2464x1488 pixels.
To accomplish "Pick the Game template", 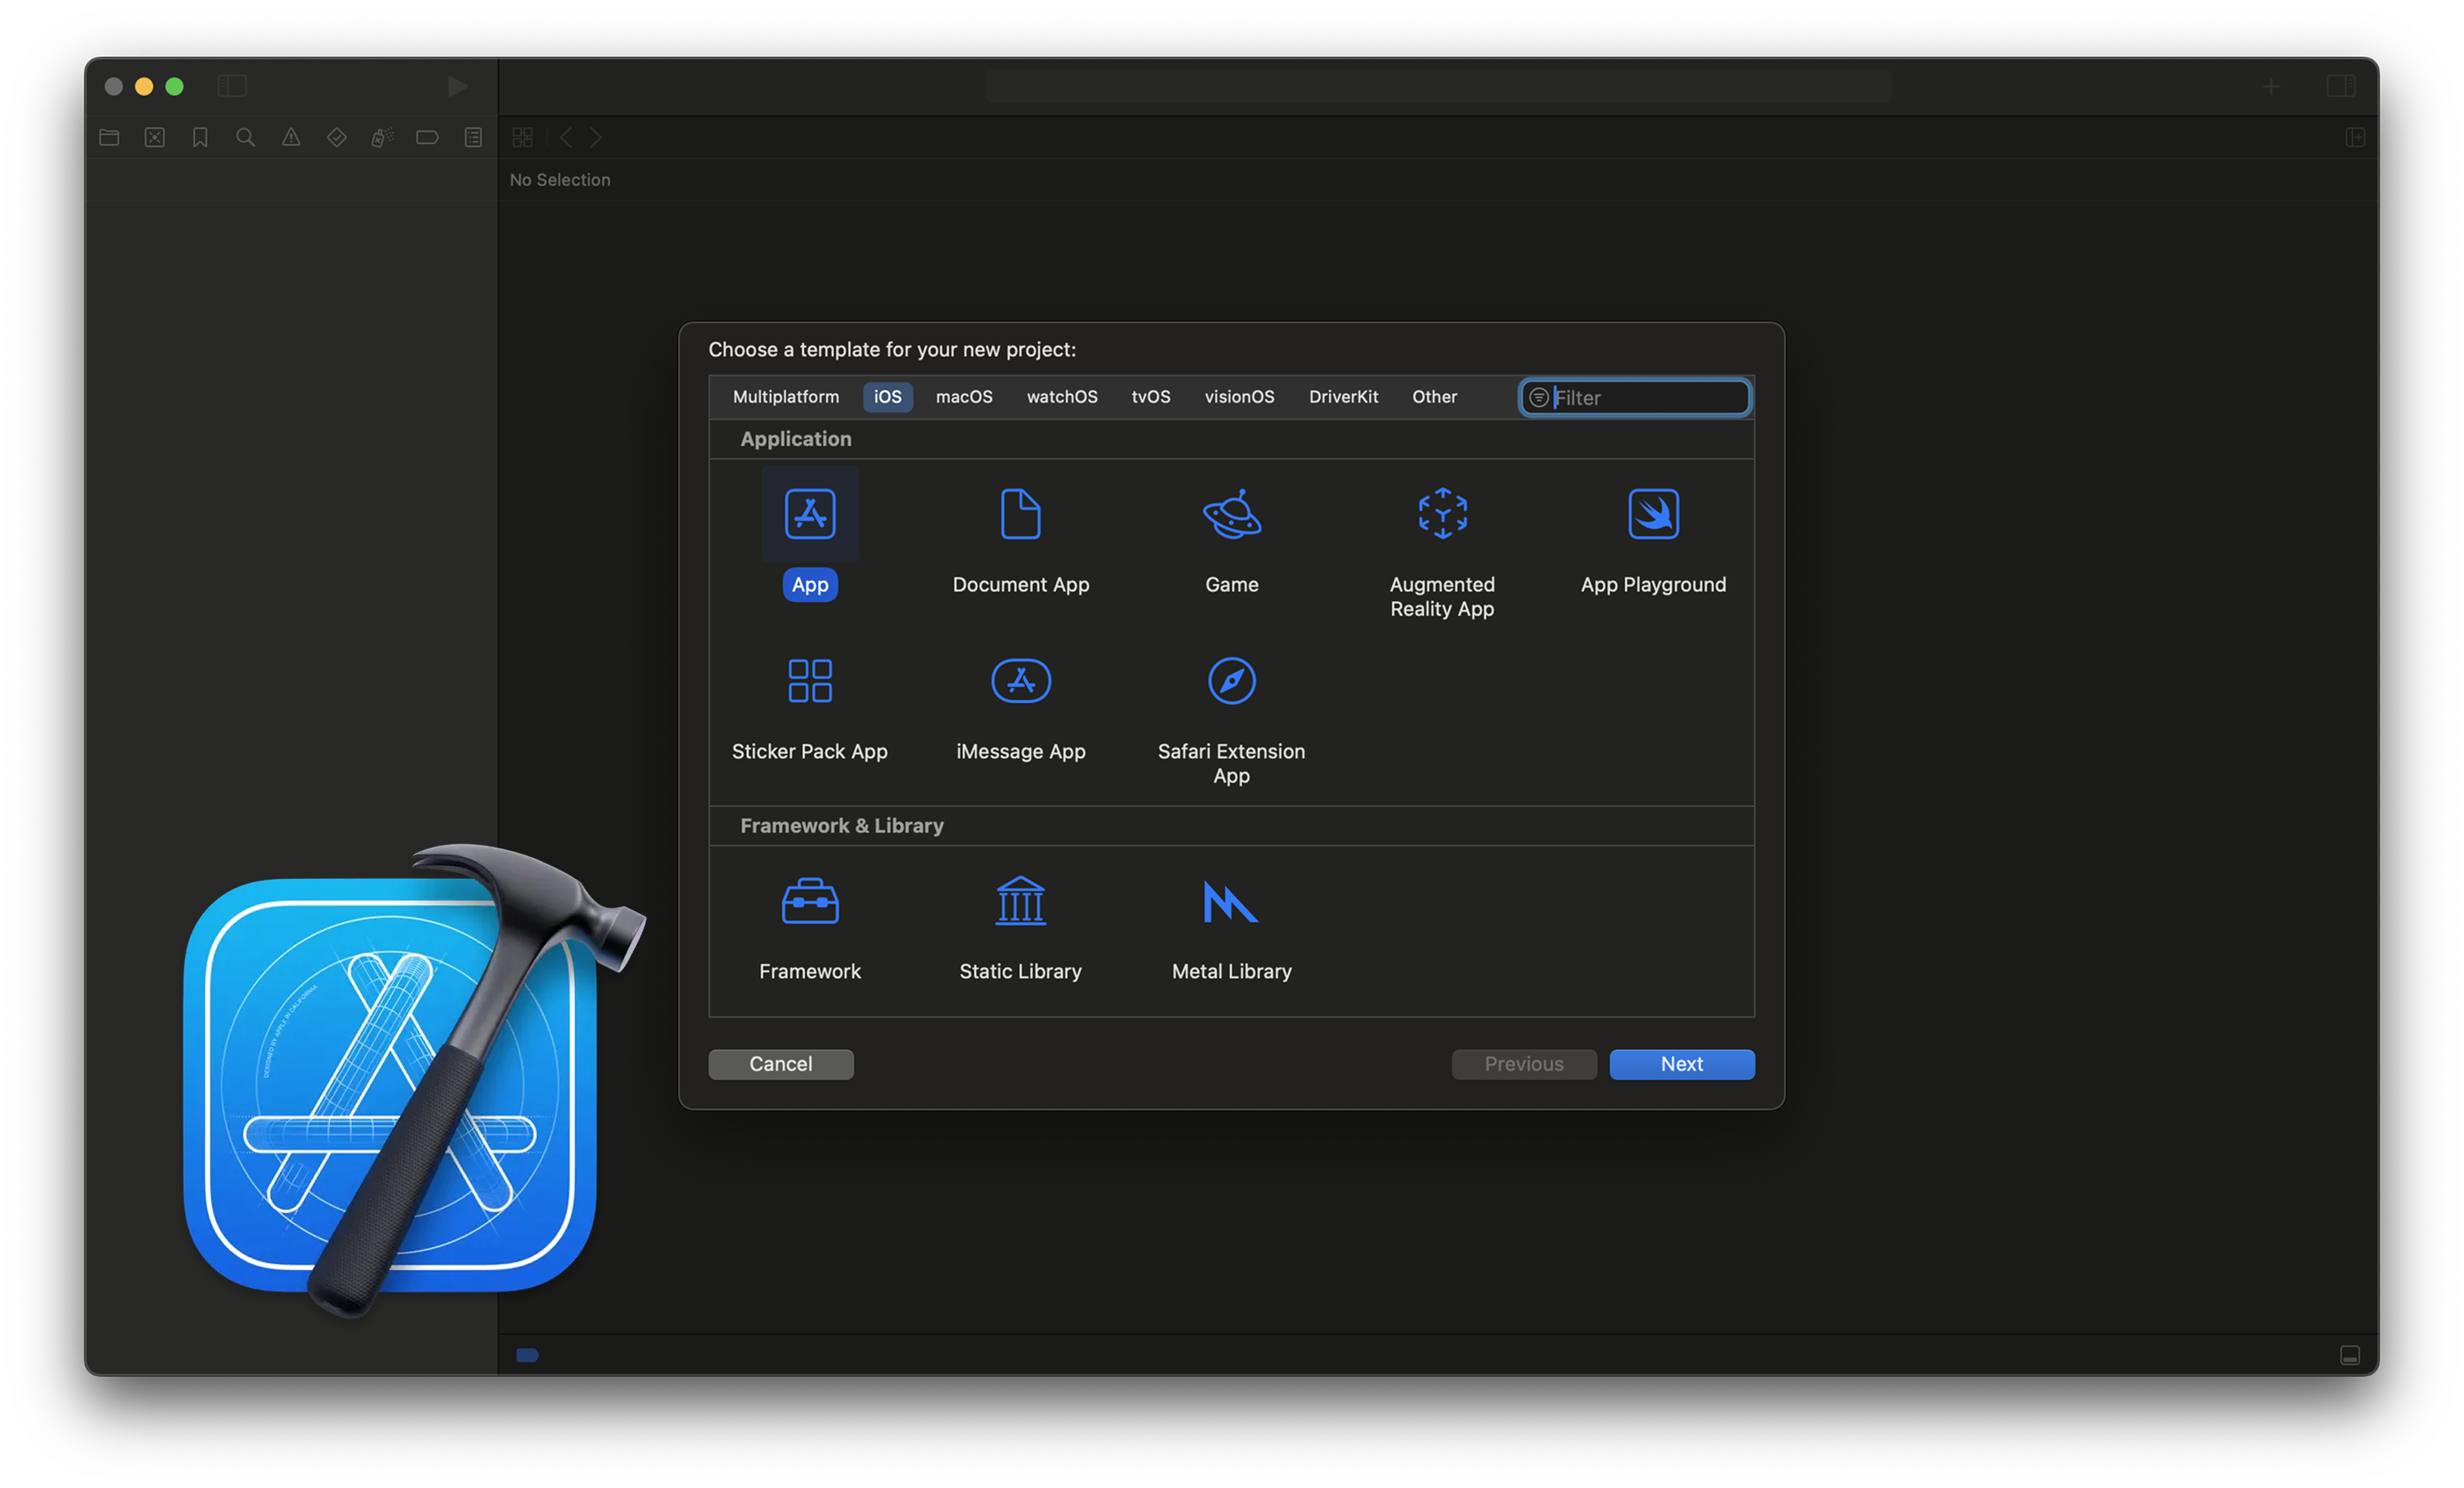I will (1232, 540).
